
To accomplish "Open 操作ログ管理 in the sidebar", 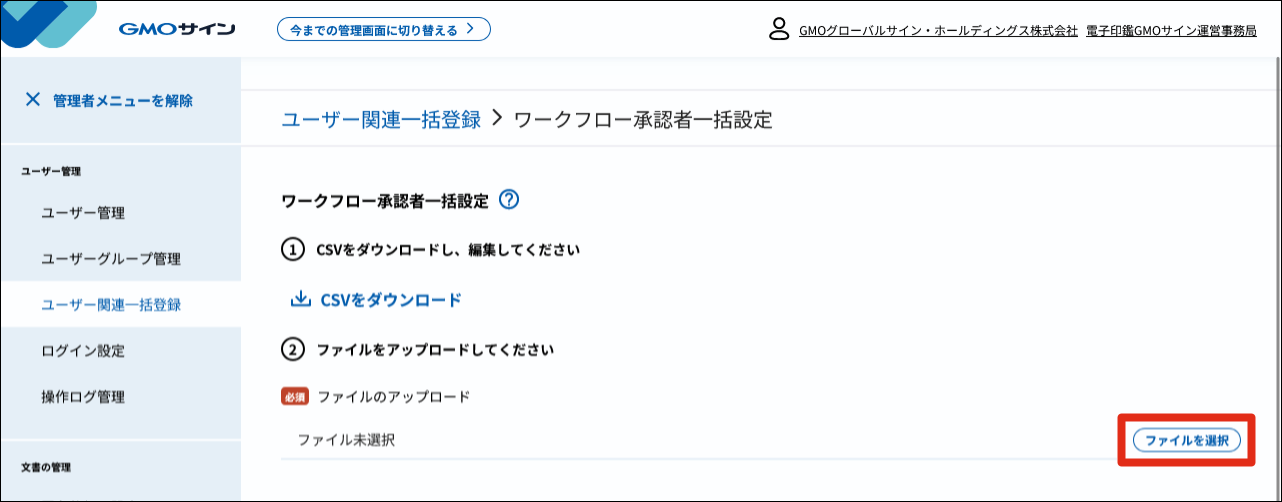I will [x=83, y=397].
